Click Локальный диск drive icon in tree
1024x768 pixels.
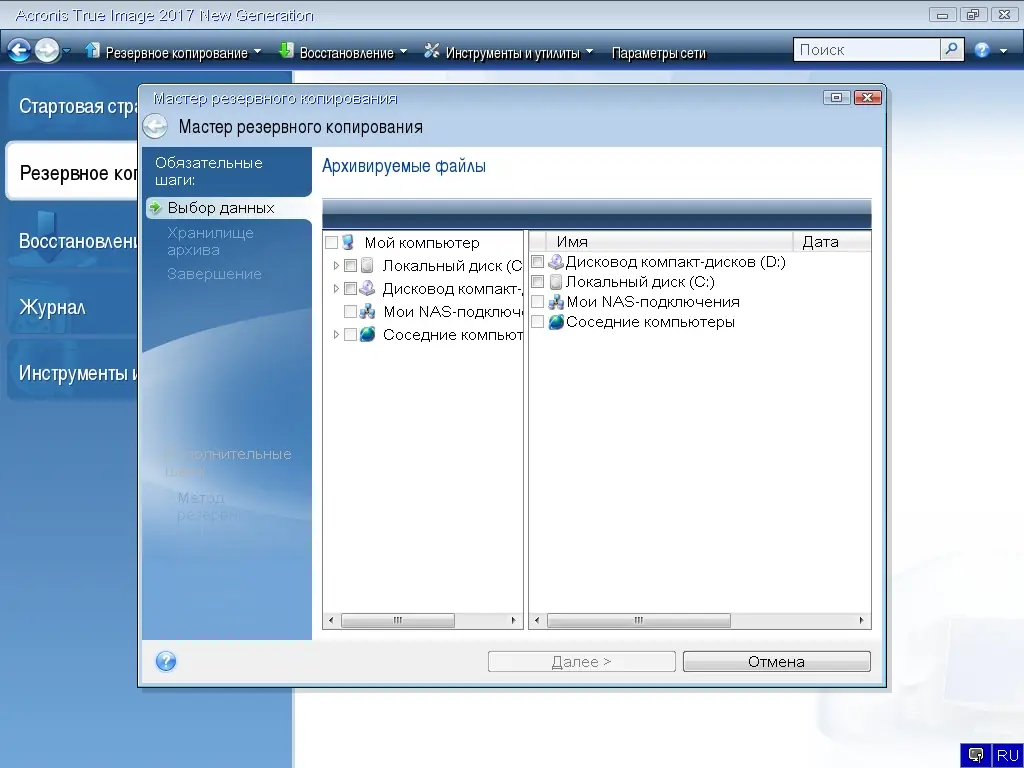(368, 265)
